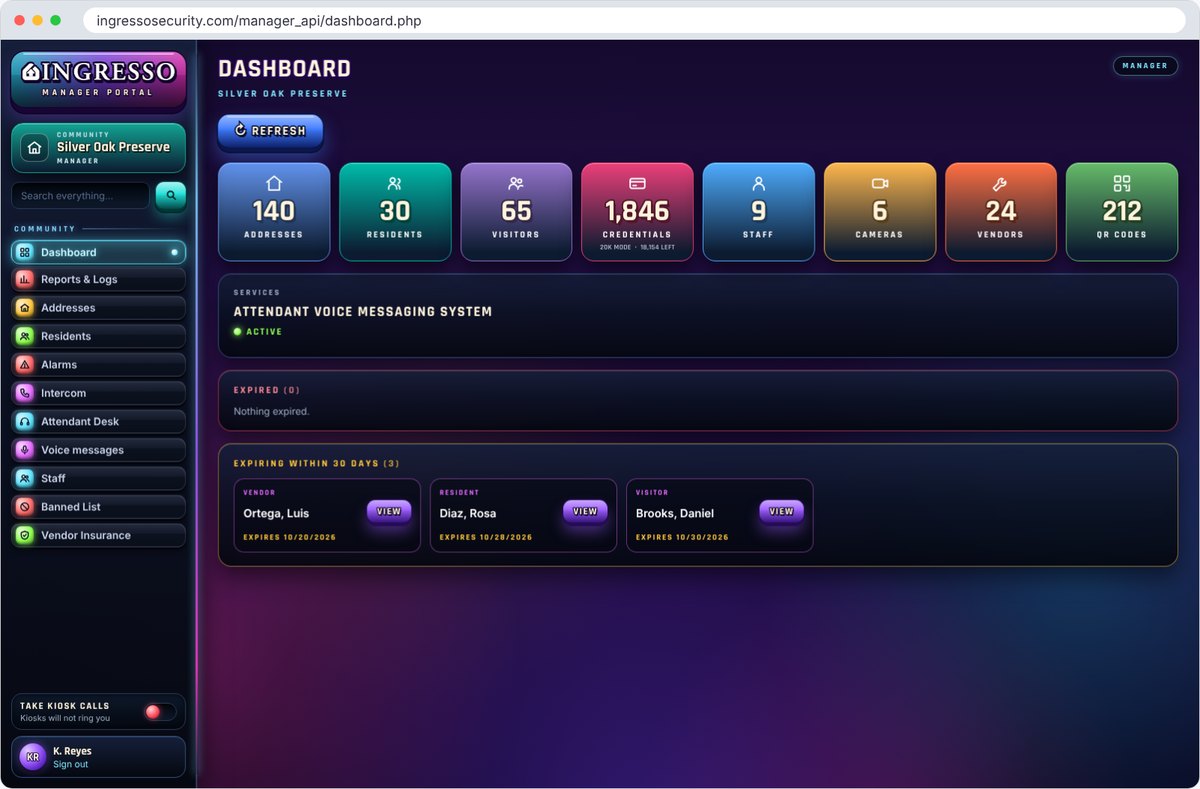Open the Dashboard menu item
Viewport: 1200px width, 789px height.
[x=98, y=252]
